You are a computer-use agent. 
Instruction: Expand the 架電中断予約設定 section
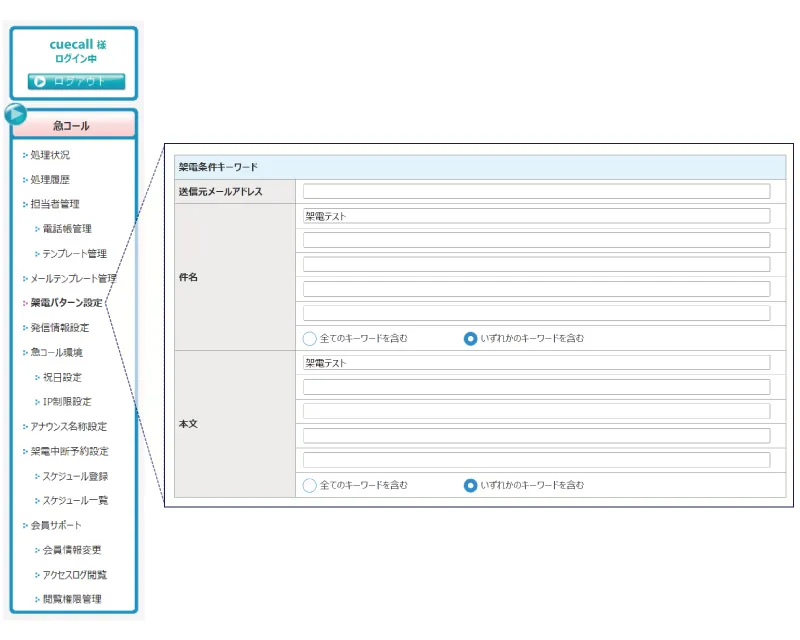[x=69, y=451]
